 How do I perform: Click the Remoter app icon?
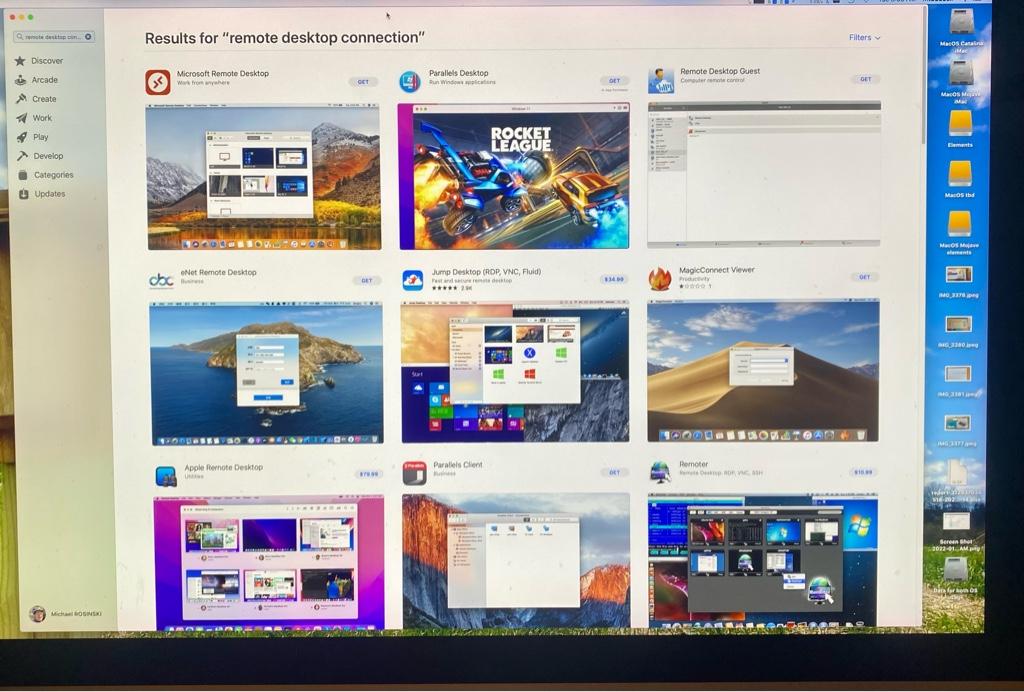660,471
